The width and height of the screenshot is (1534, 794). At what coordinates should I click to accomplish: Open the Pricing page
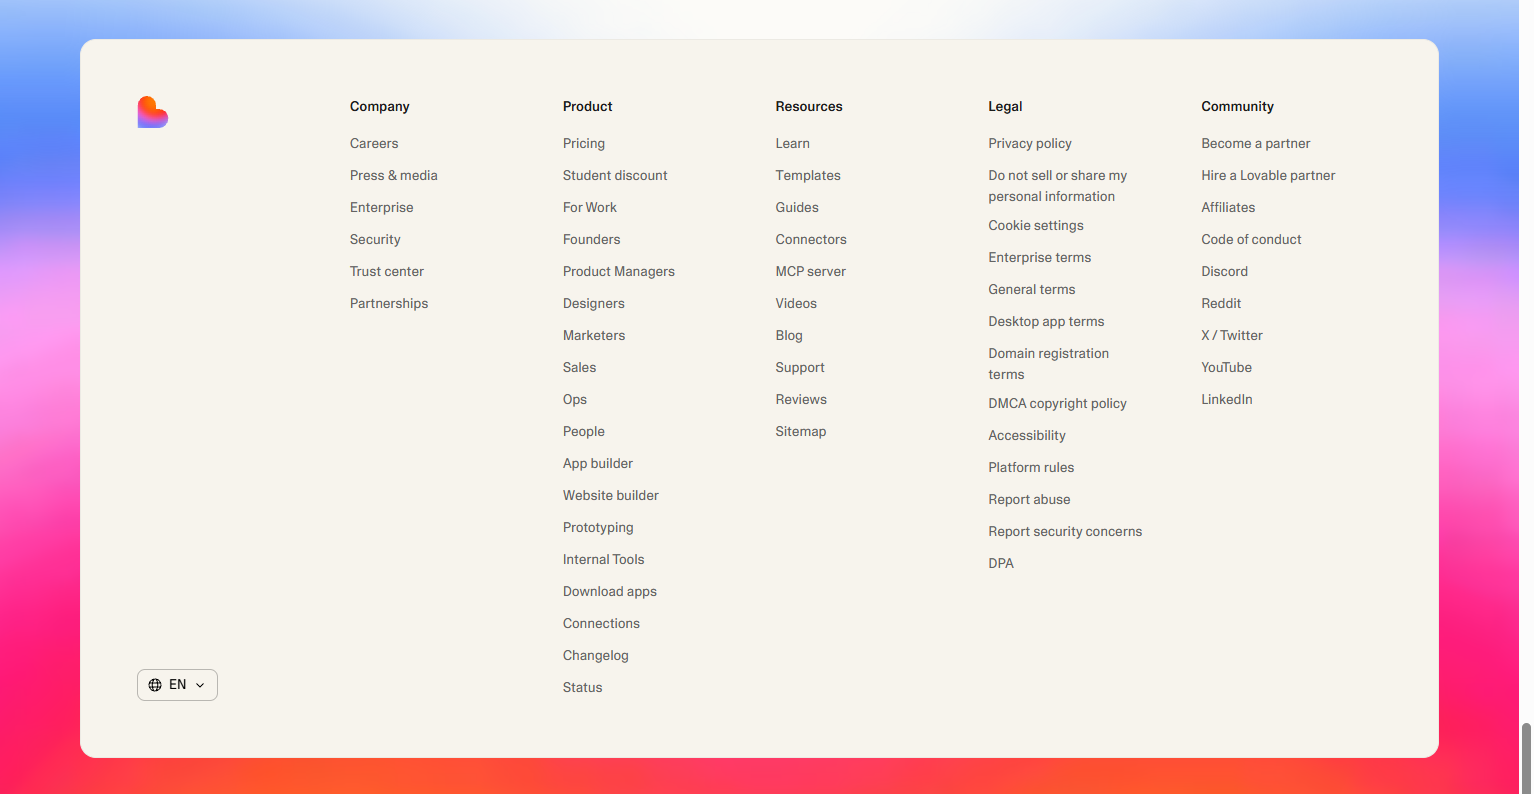coord(584,144)
